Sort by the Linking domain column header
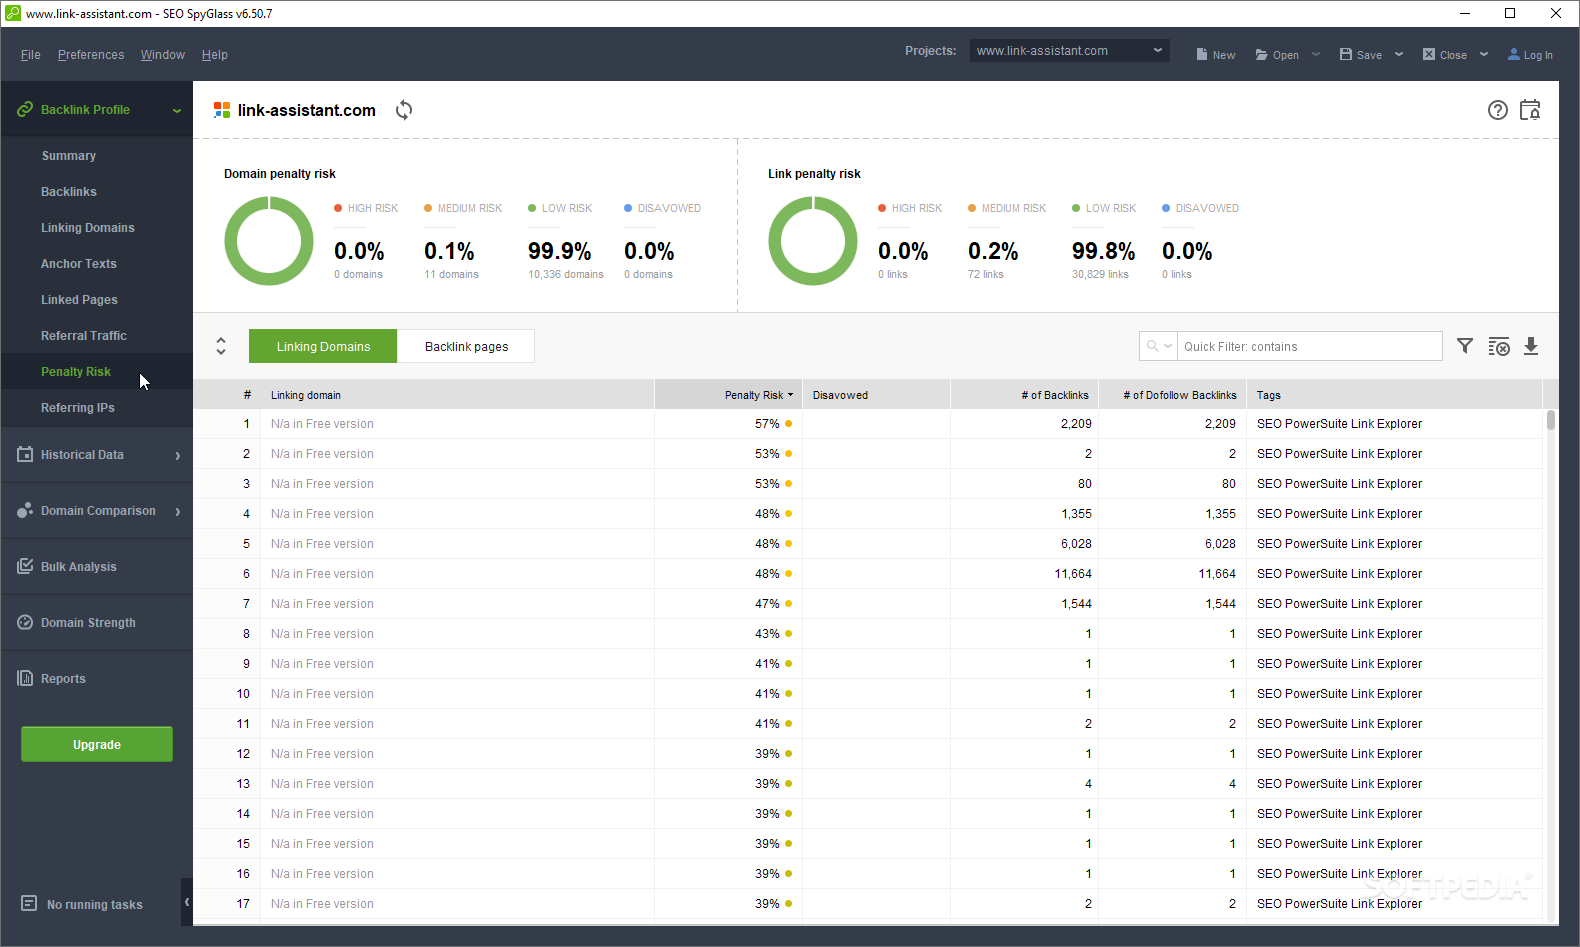This screenshot has width=1580, height=947. (457, 395)
